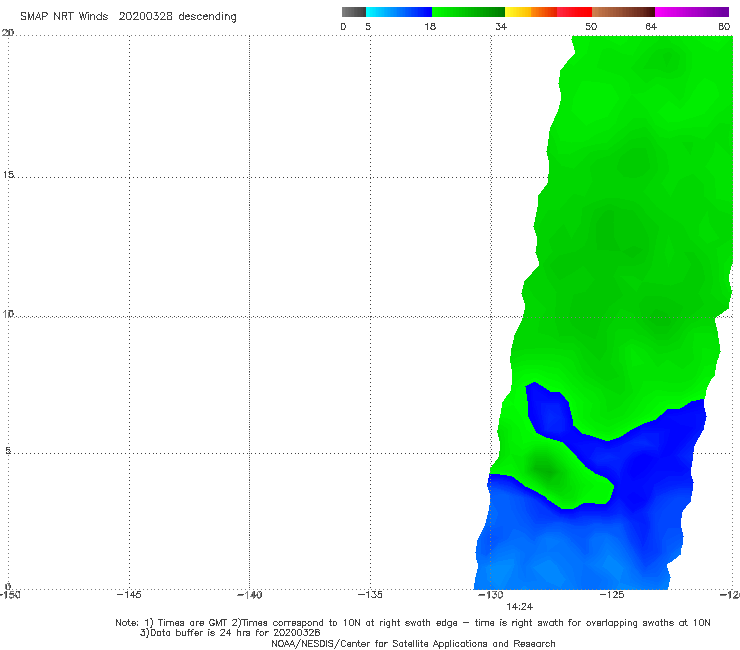Click the longitude axis label -135
Screen dimensions: 740x650
(370, 595)
